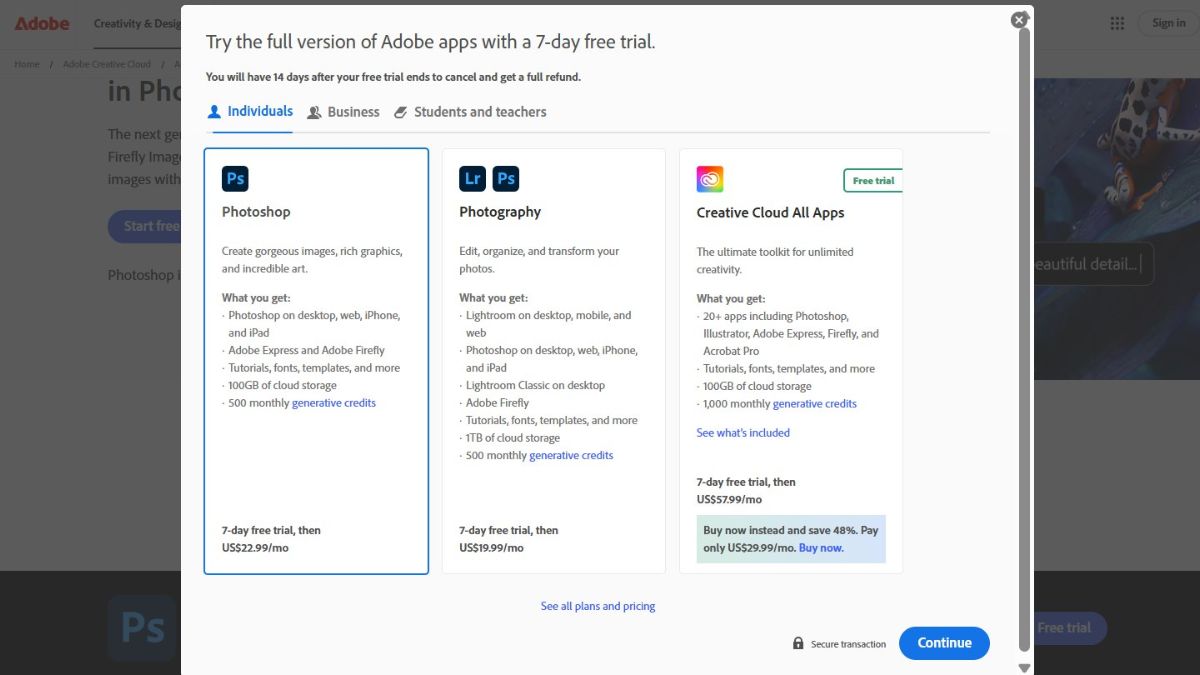
Task: Click the person icon beside Individuals
Action: 214,112
